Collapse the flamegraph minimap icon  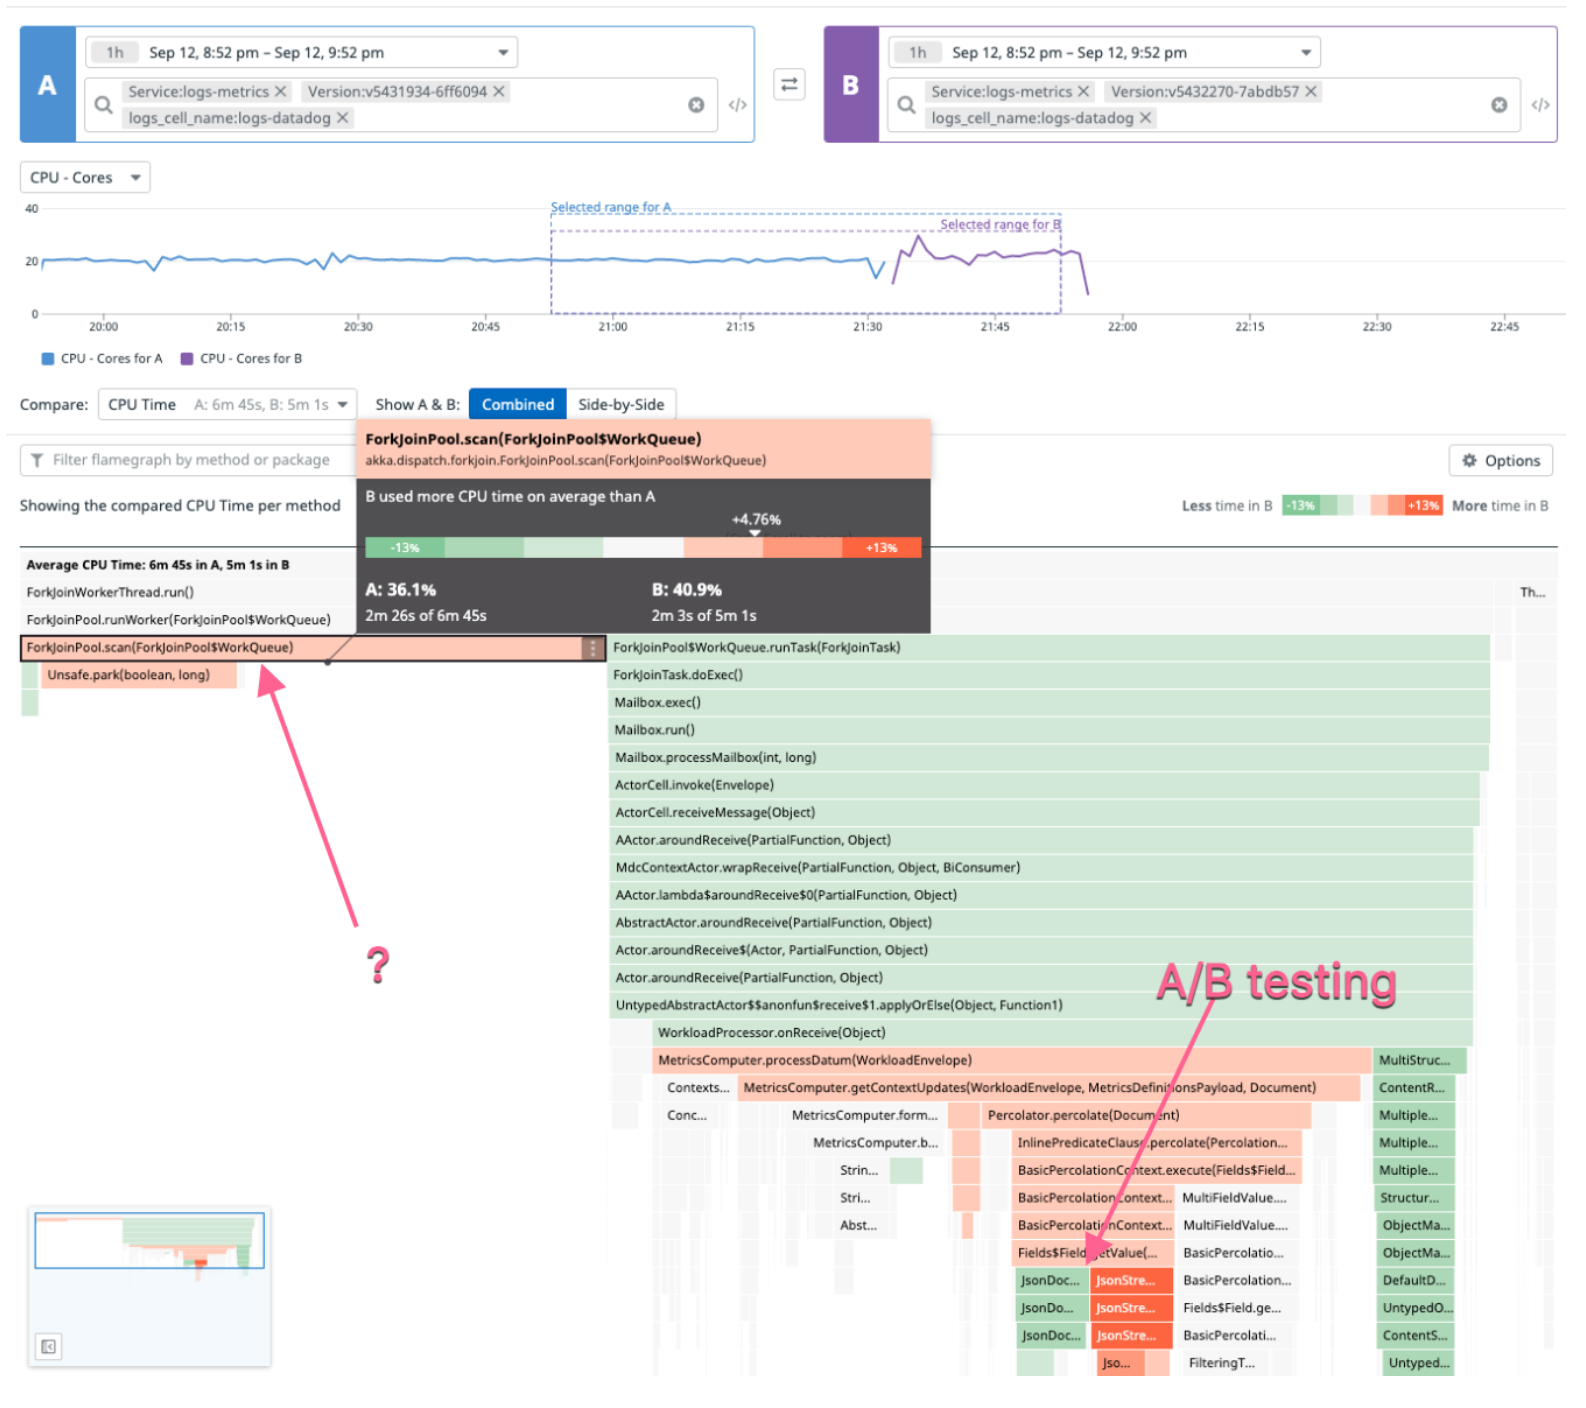[x=48, y=1346]
